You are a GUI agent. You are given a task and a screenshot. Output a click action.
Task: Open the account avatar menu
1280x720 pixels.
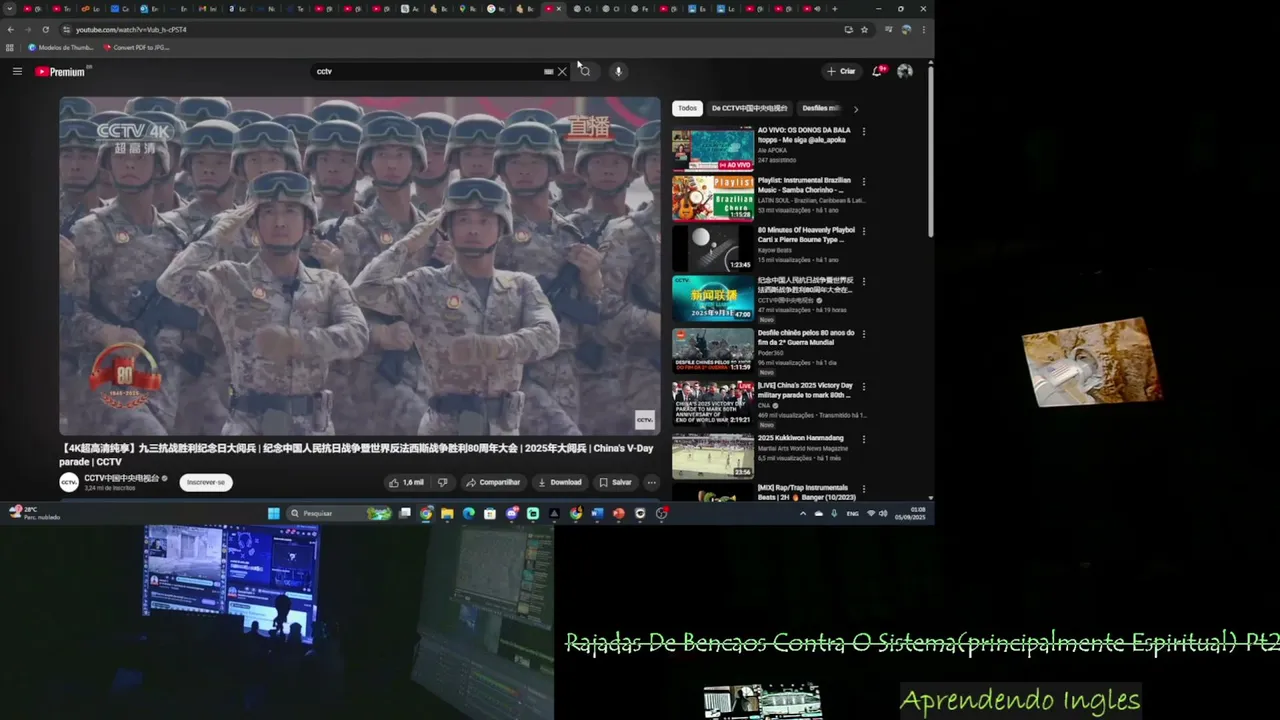coord(905,71)
